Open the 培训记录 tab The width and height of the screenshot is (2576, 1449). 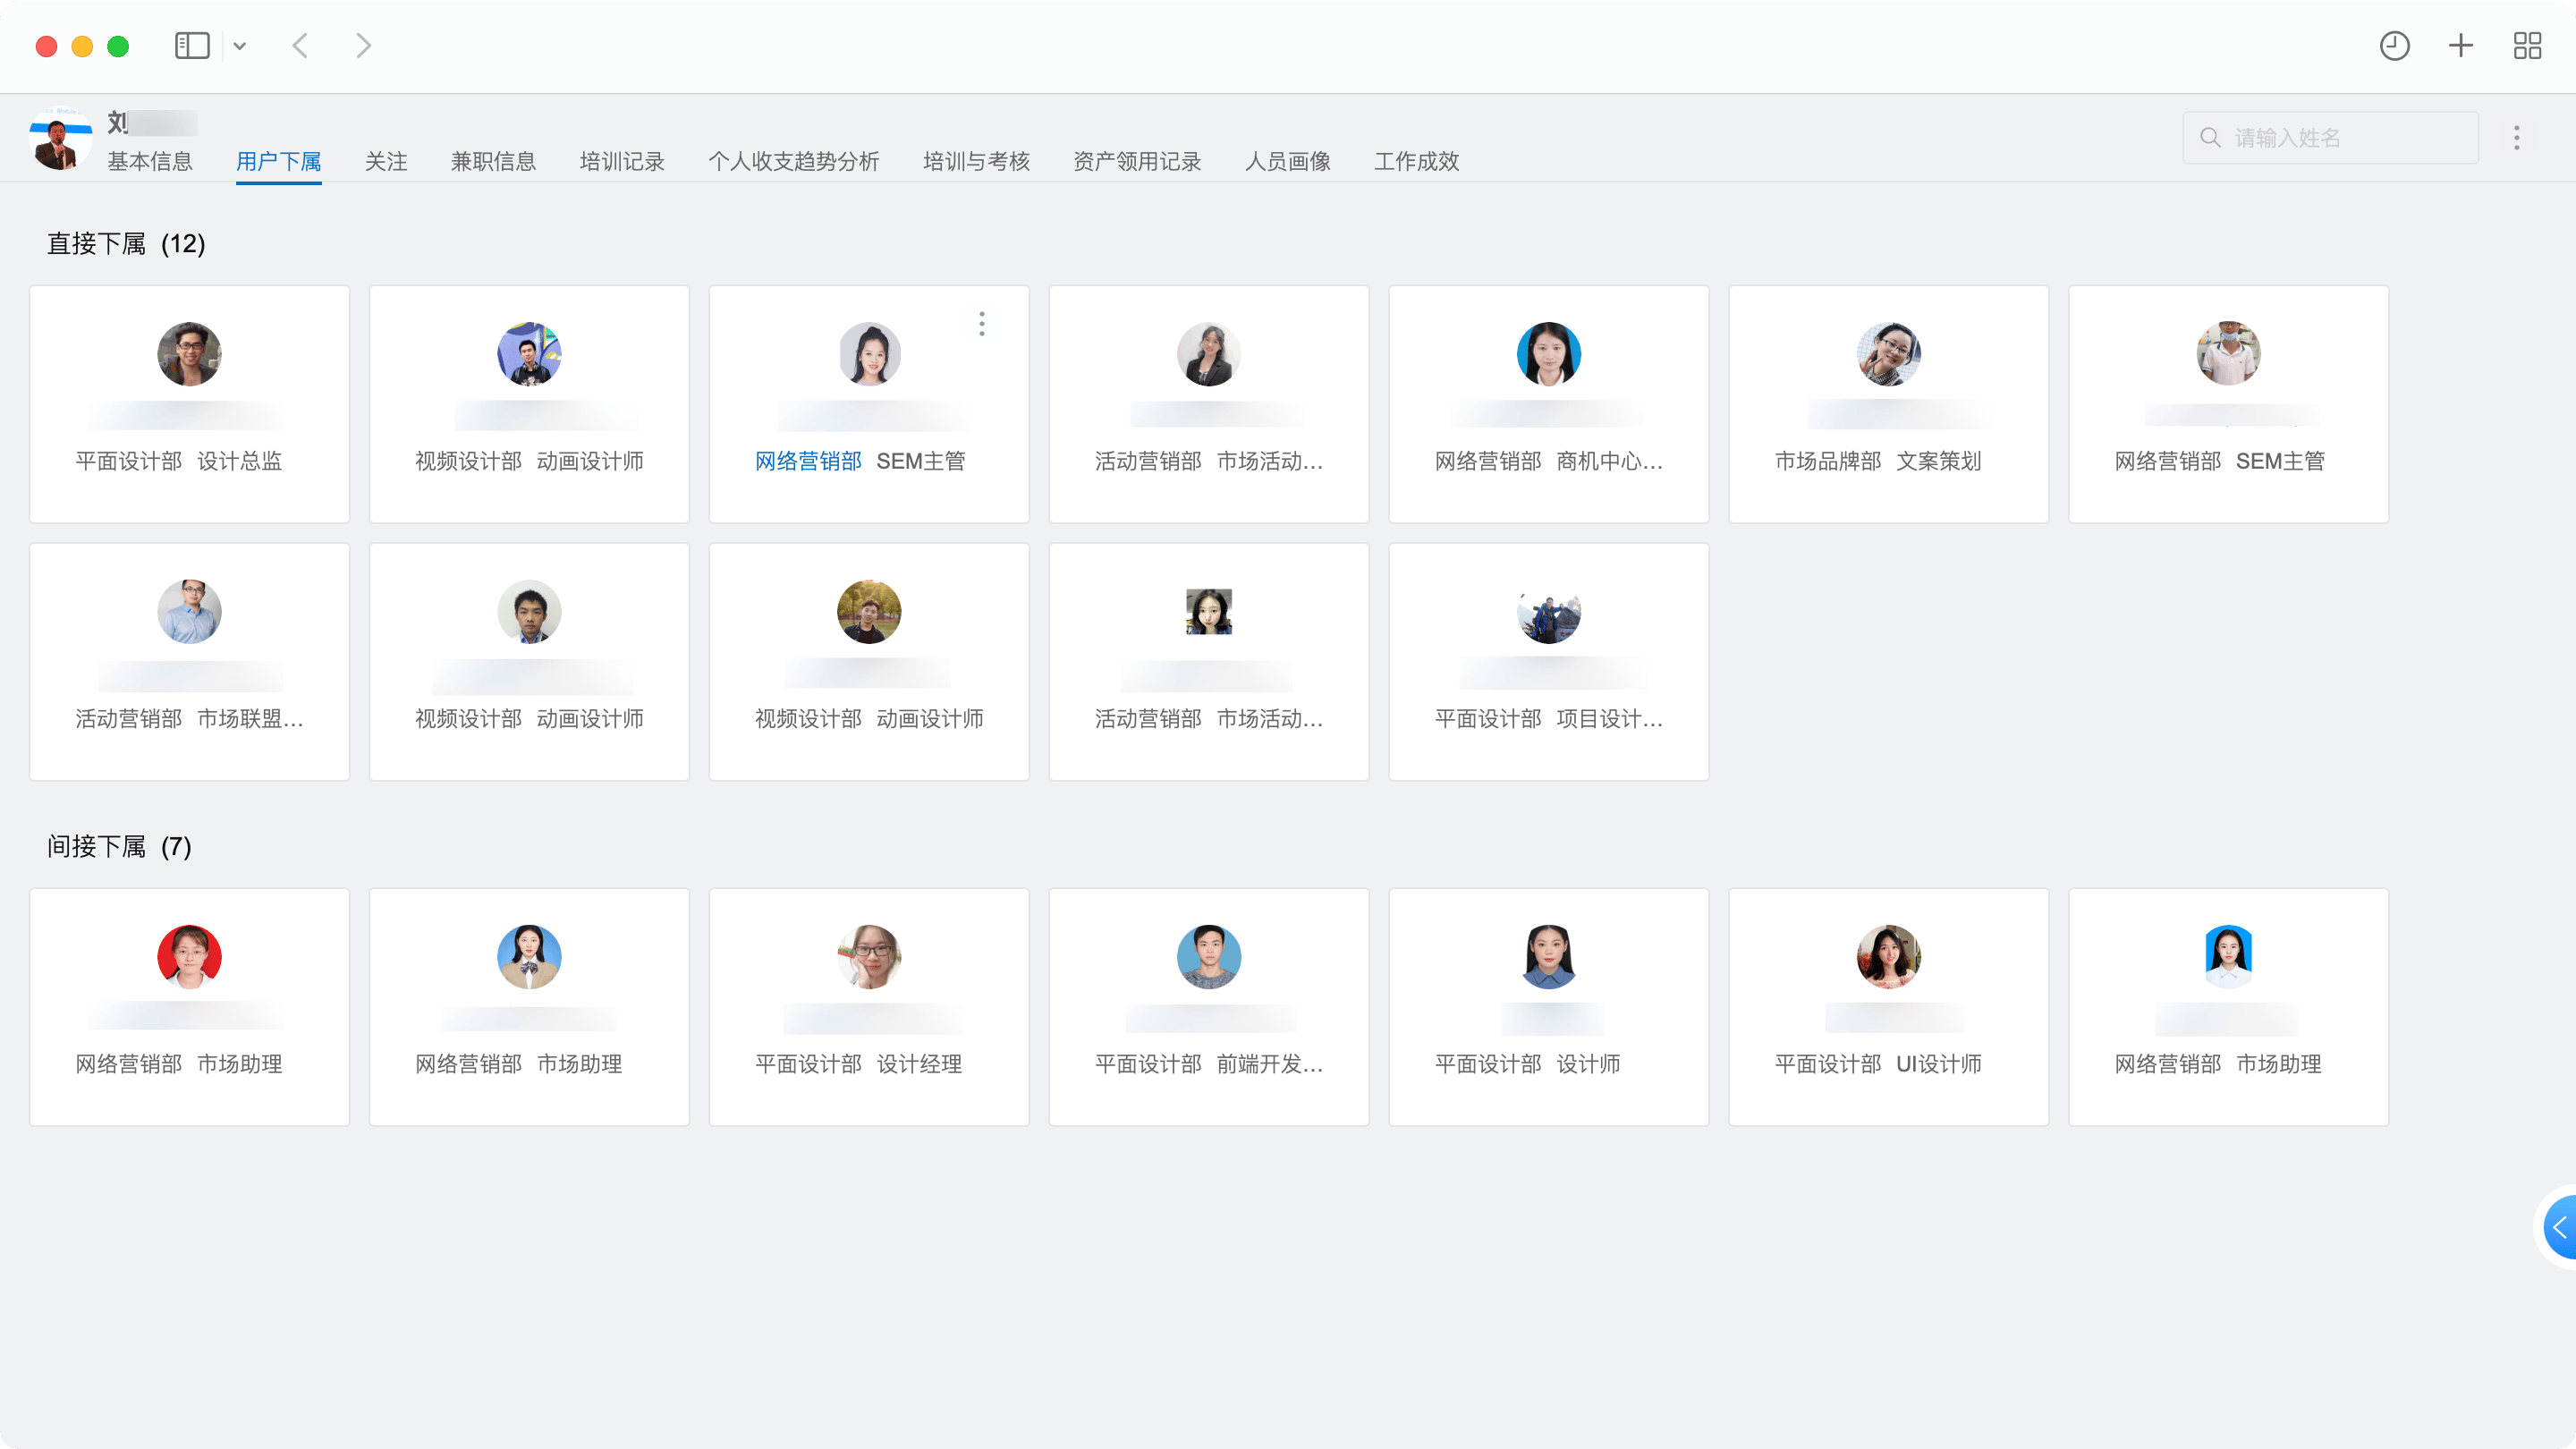622,161
